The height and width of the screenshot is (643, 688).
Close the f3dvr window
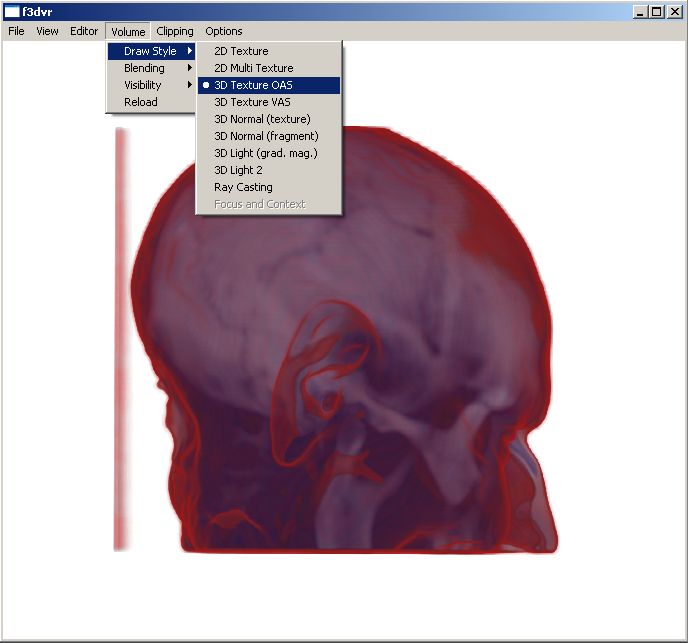(674, 12)
